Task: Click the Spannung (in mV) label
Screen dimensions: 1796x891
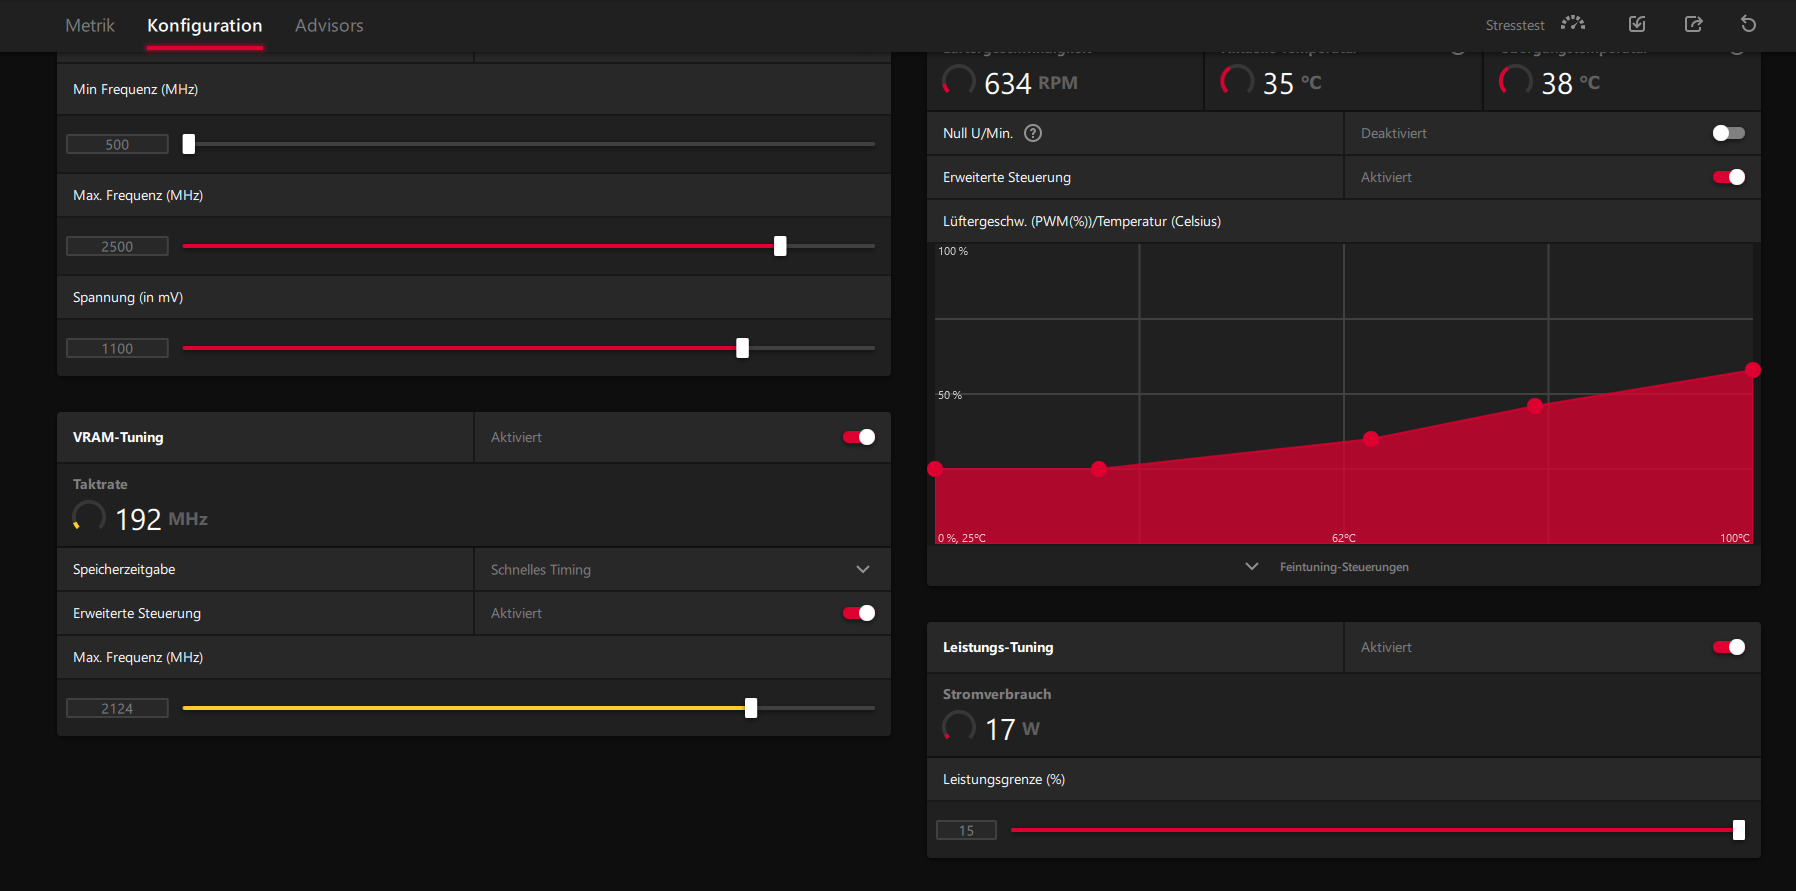Action: [x=128, y=297]
